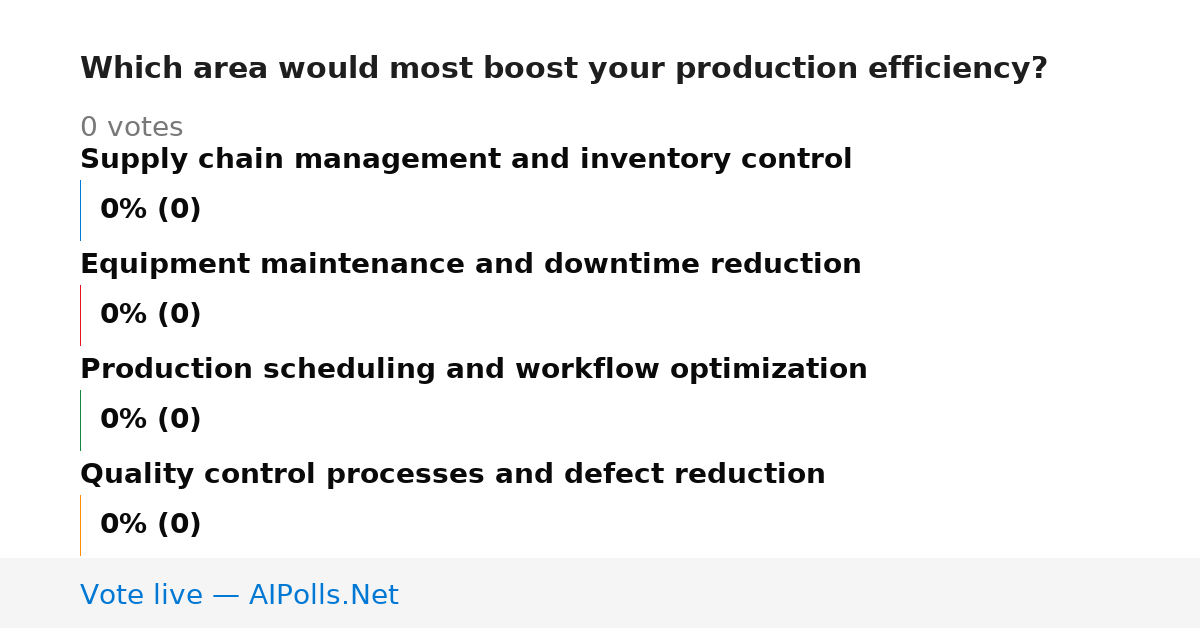Click the 0 votes counter text
This screenshot has height=628, width=1200.
click(132, 128)
